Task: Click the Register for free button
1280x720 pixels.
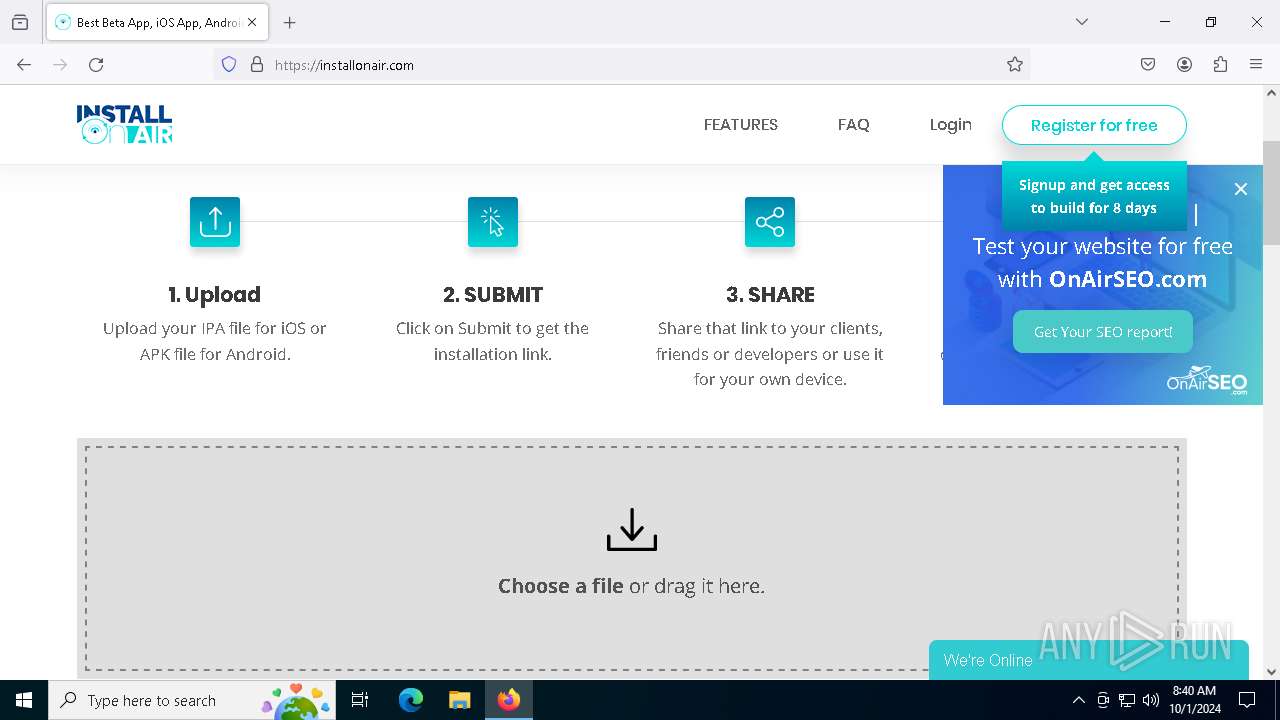Action: (1094, 125)
